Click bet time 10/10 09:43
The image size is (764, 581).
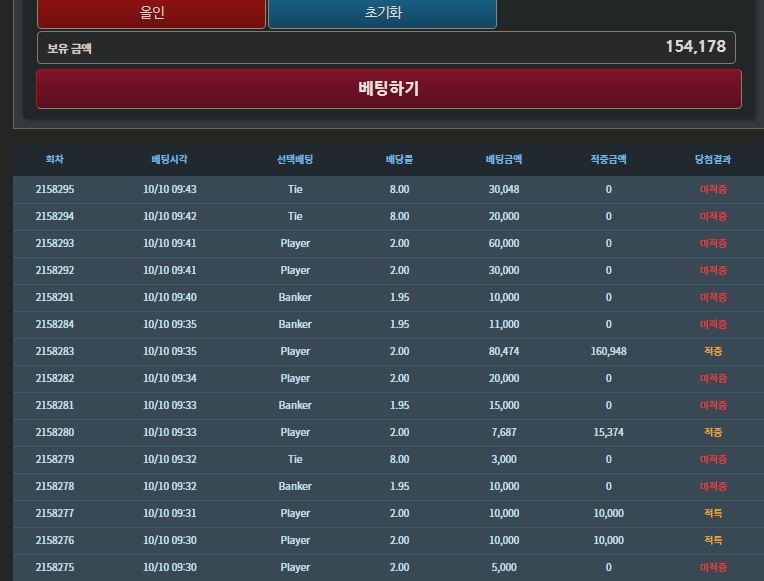(170, 189)
